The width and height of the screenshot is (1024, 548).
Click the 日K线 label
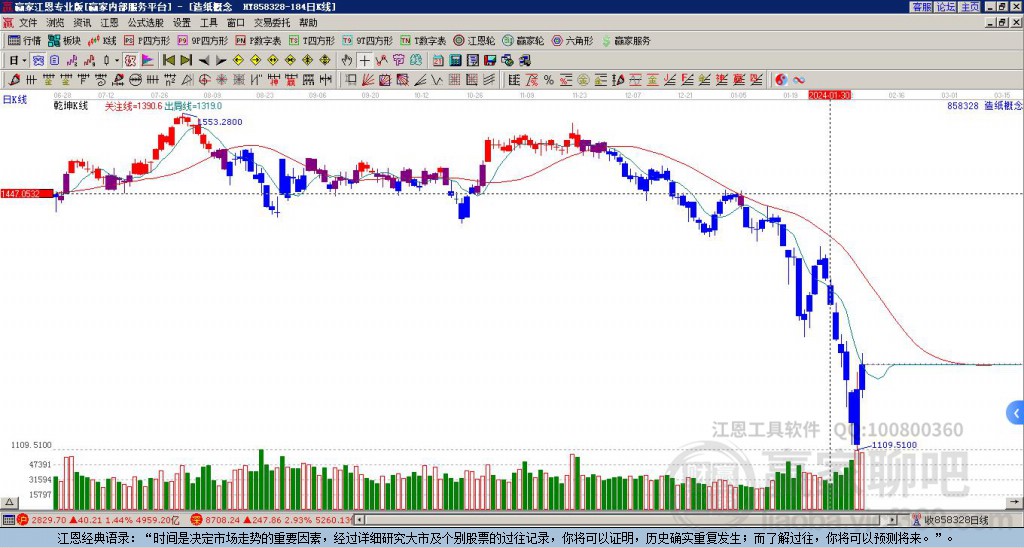(14, 99)
